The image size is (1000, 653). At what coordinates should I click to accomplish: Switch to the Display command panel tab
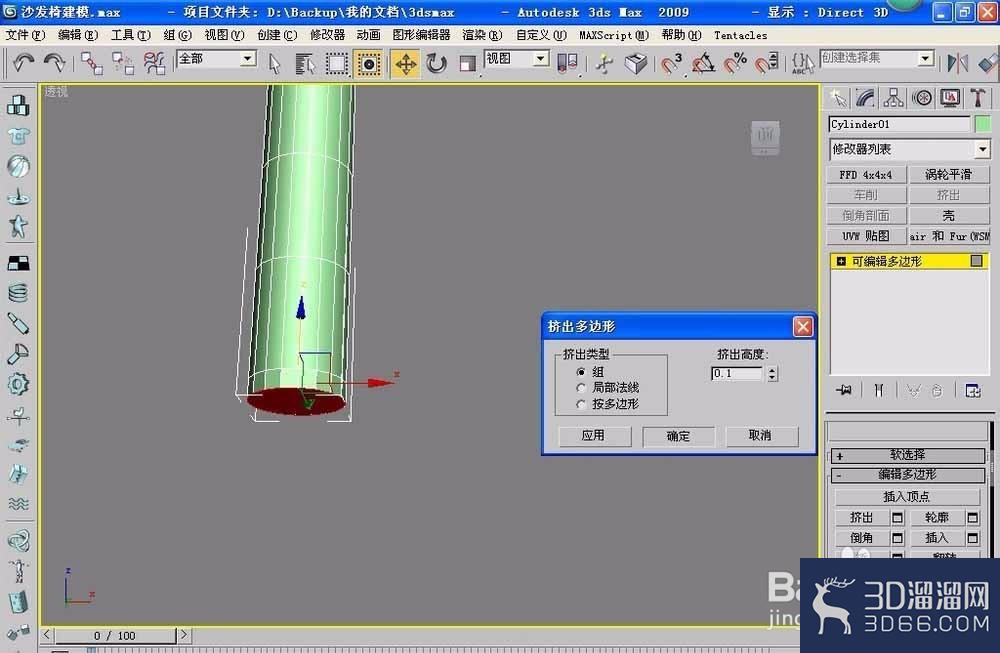coord(950,98)
